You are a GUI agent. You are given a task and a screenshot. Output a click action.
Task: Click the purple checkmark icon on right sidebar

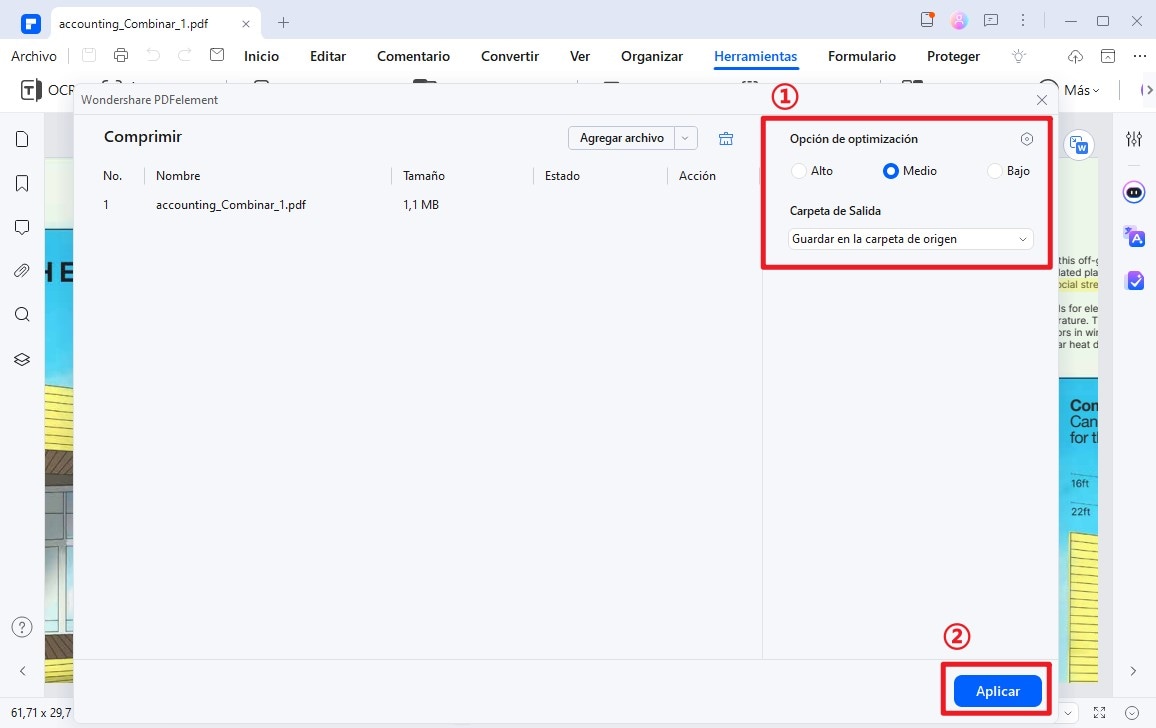[x=1135, y=280]
